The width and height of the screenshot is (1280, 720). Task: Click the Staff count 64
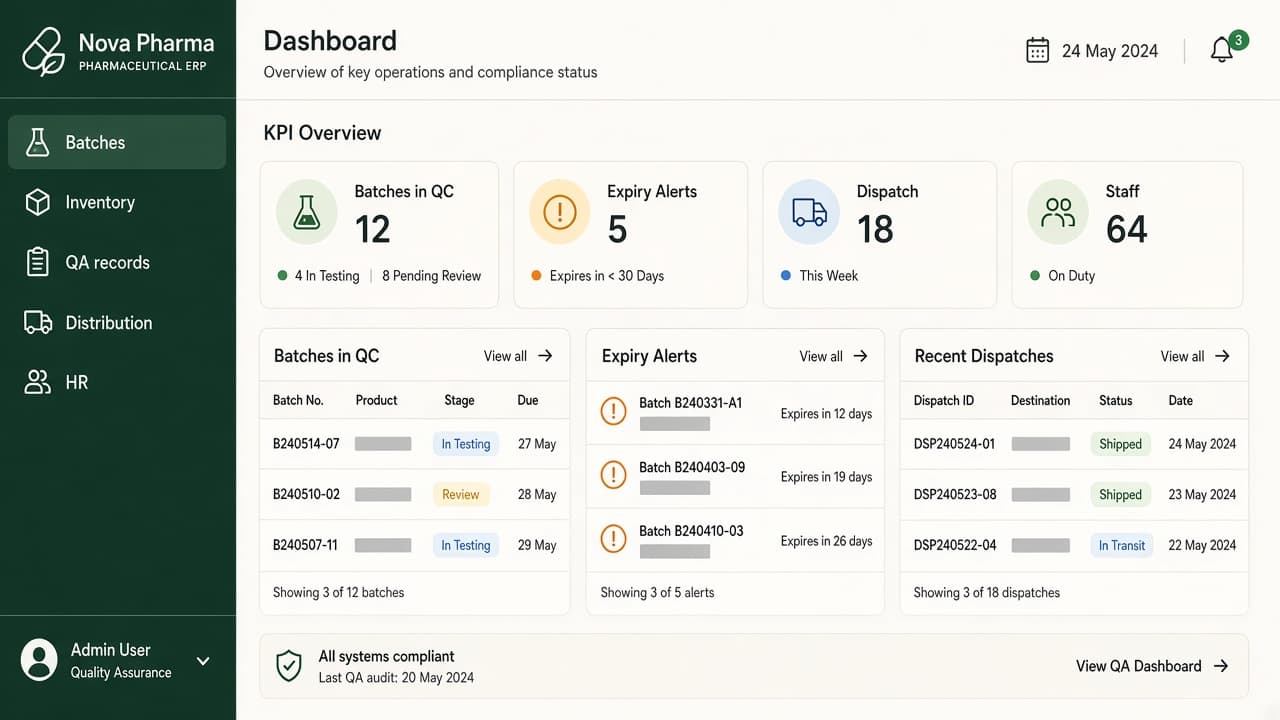pos(1127,230)
